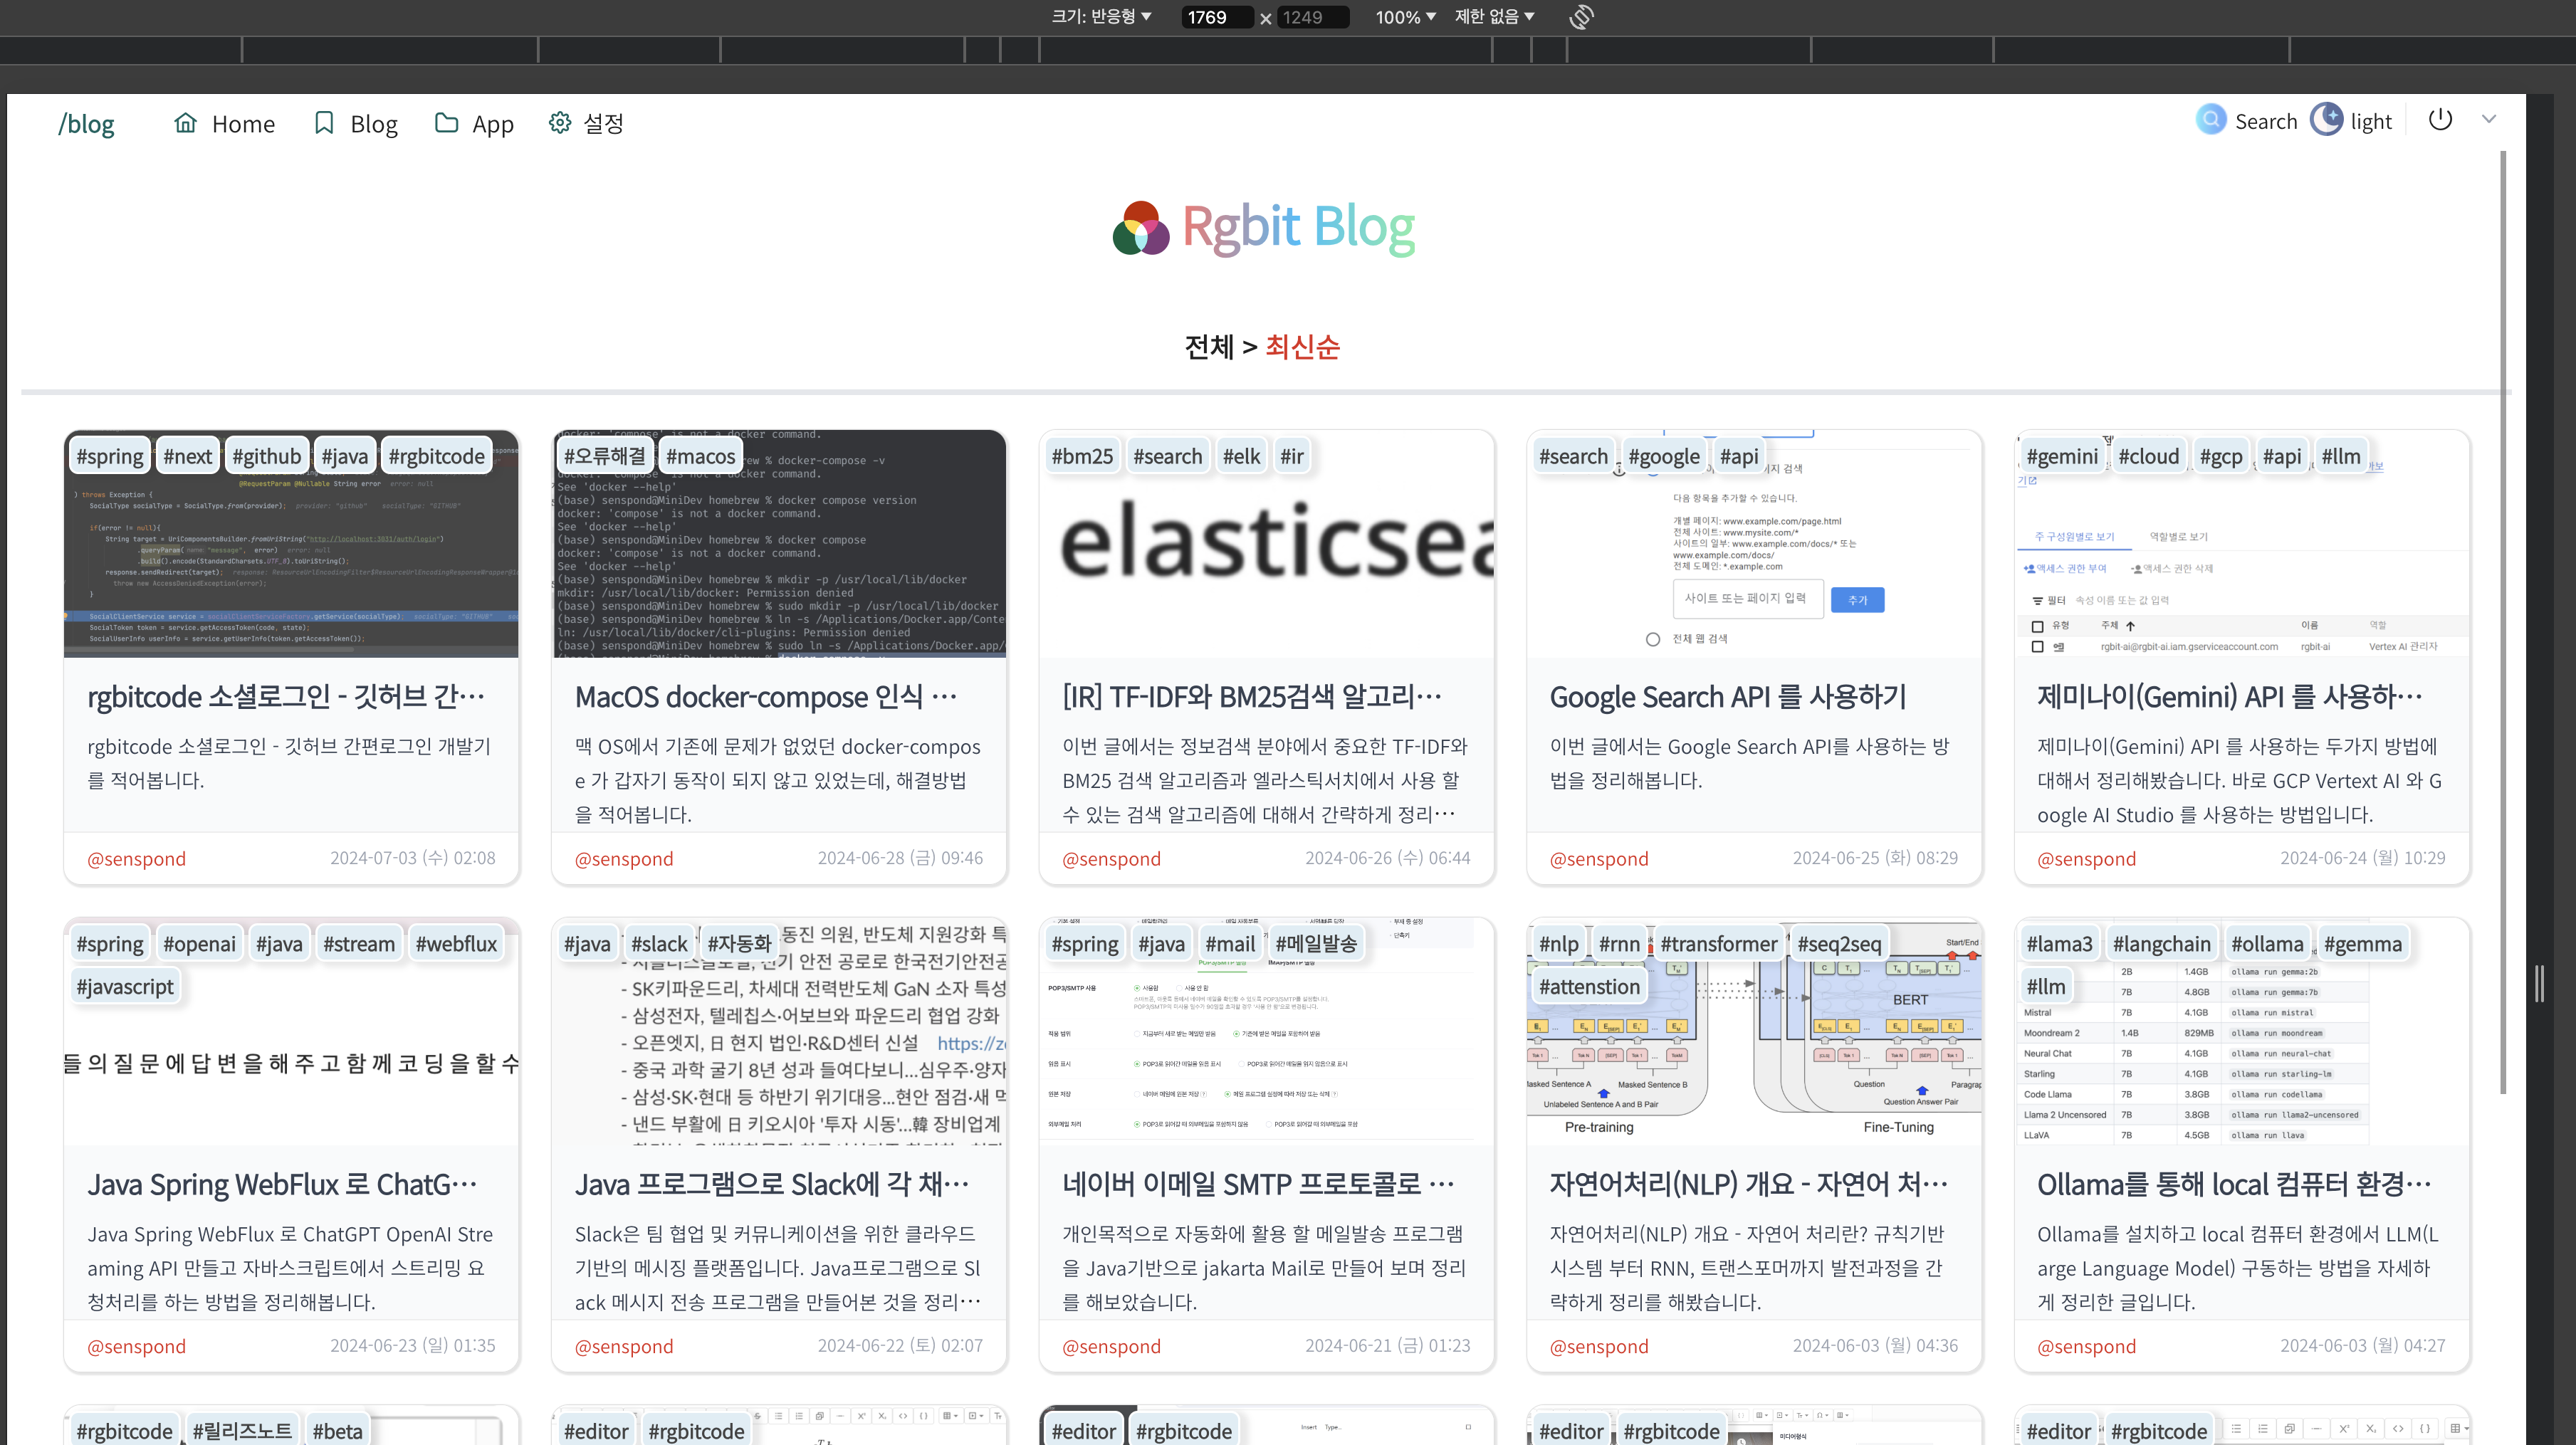This screenshot has height=1445, width=2576.
Task: Click the #google tag
Action: (1663, 456)
